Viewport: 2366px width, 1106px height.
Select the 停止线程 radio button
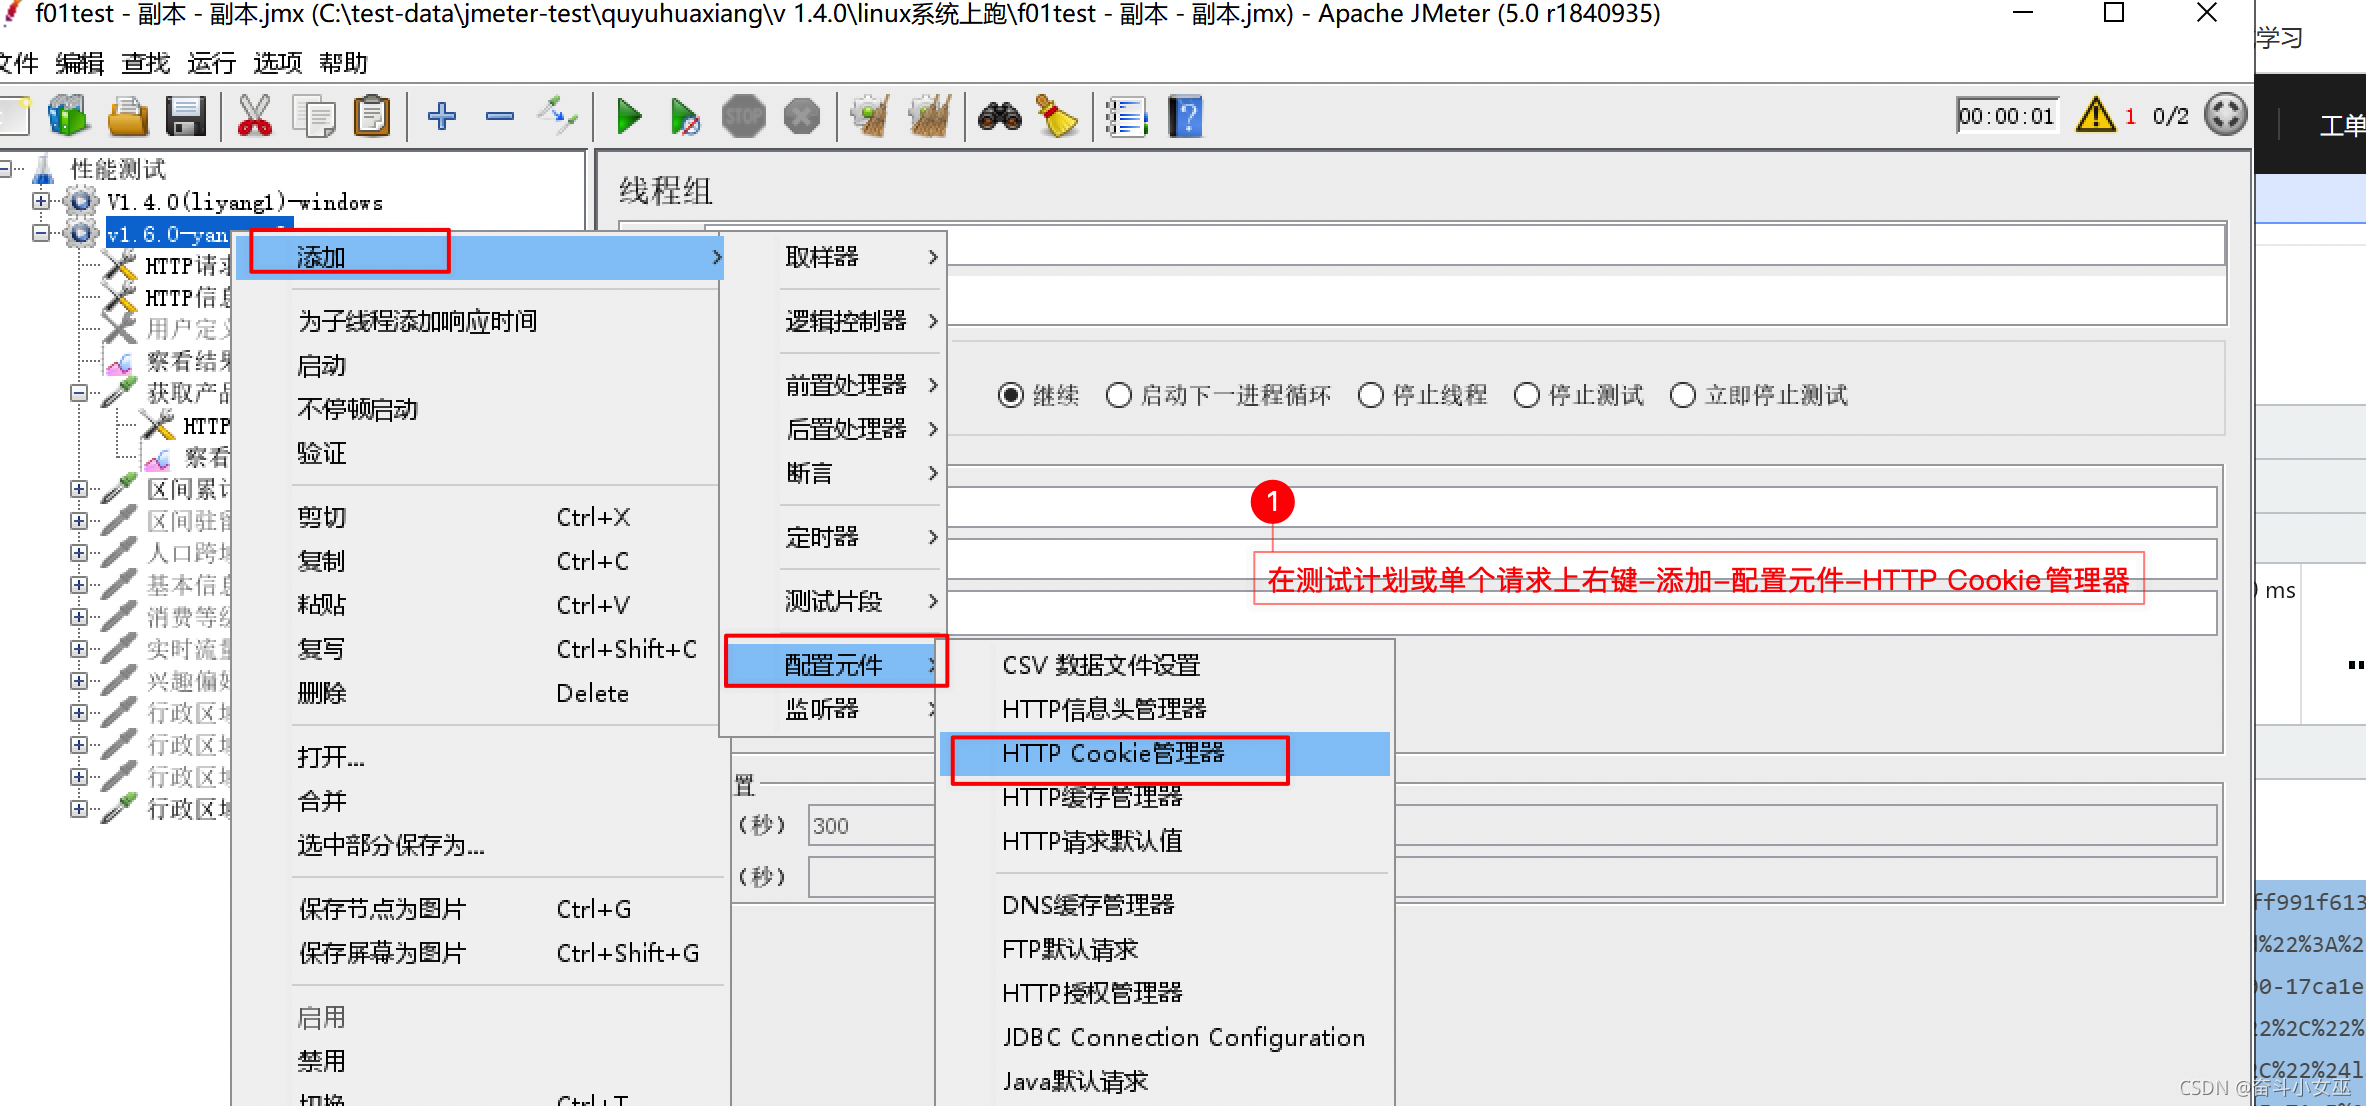coord(1371,395)
